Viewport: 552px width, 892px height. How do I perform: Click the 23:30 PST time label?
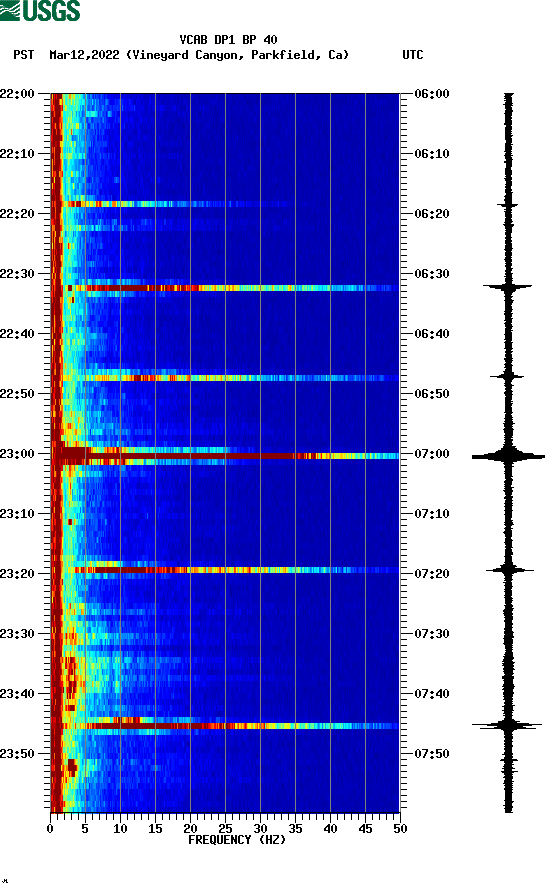pyautogui.click(x=17, y=634)
